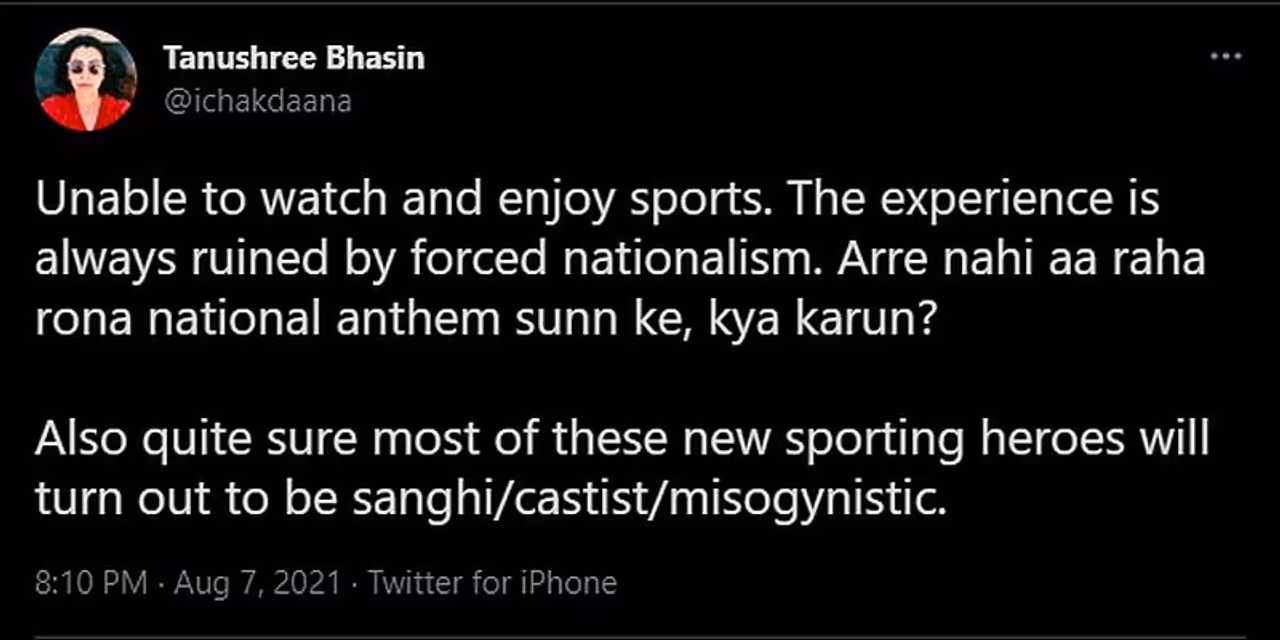Screen dimensions: 1280x640
Task: Visit the @ichakdaana handle profile
Action: coord(257,102)
